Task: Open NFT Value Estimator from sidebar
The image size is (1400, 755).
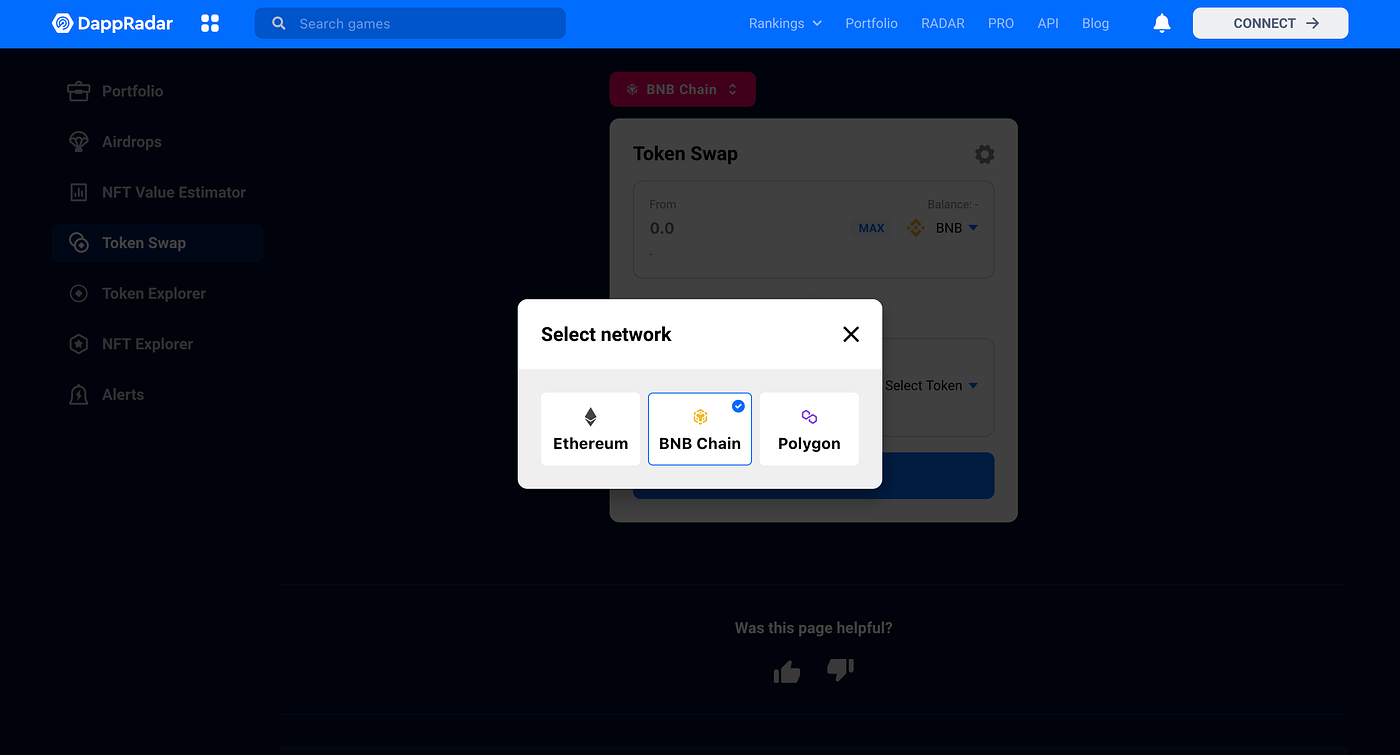Action: [174, 192]
